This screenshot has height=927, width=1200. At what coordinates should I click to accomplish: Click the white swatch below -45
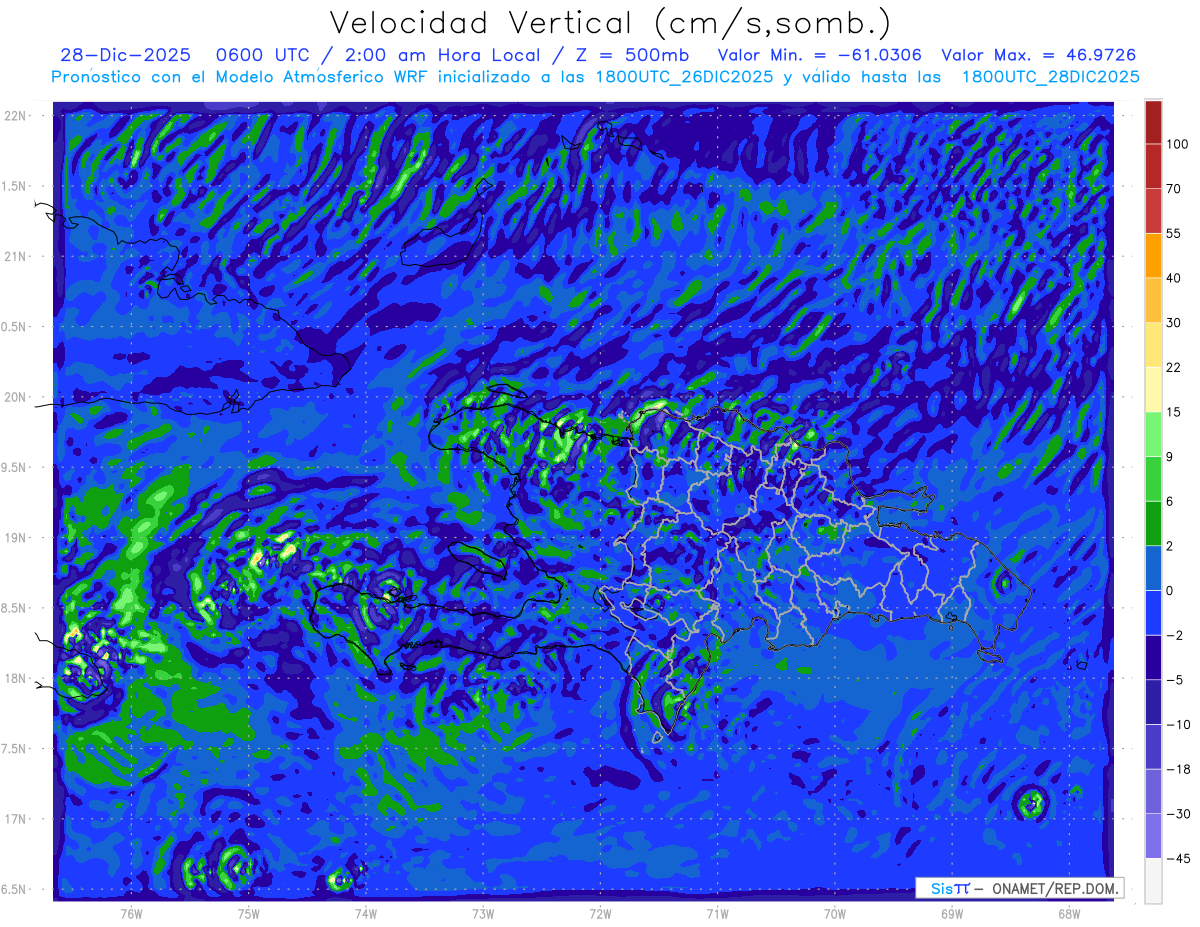pyautogui.click(x=1153, y=880)
